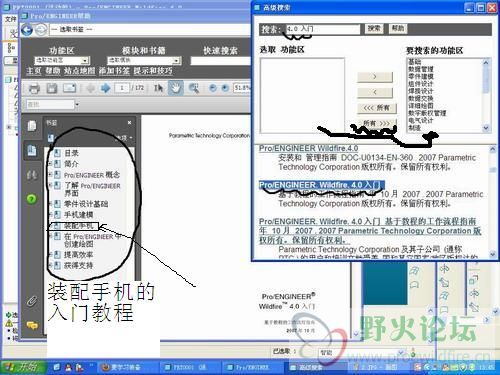
Task: Choose the text Select tool cursor icon
Action: click(x=158, y=88)
